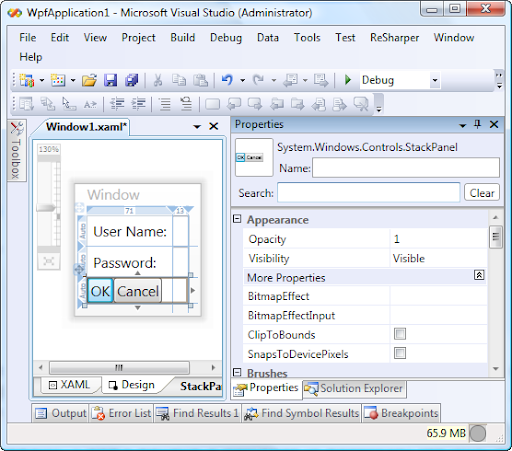Click the Uncomment Lines icon
The height and width of the screenshot is (451, 512).
[x=186, y=104]
